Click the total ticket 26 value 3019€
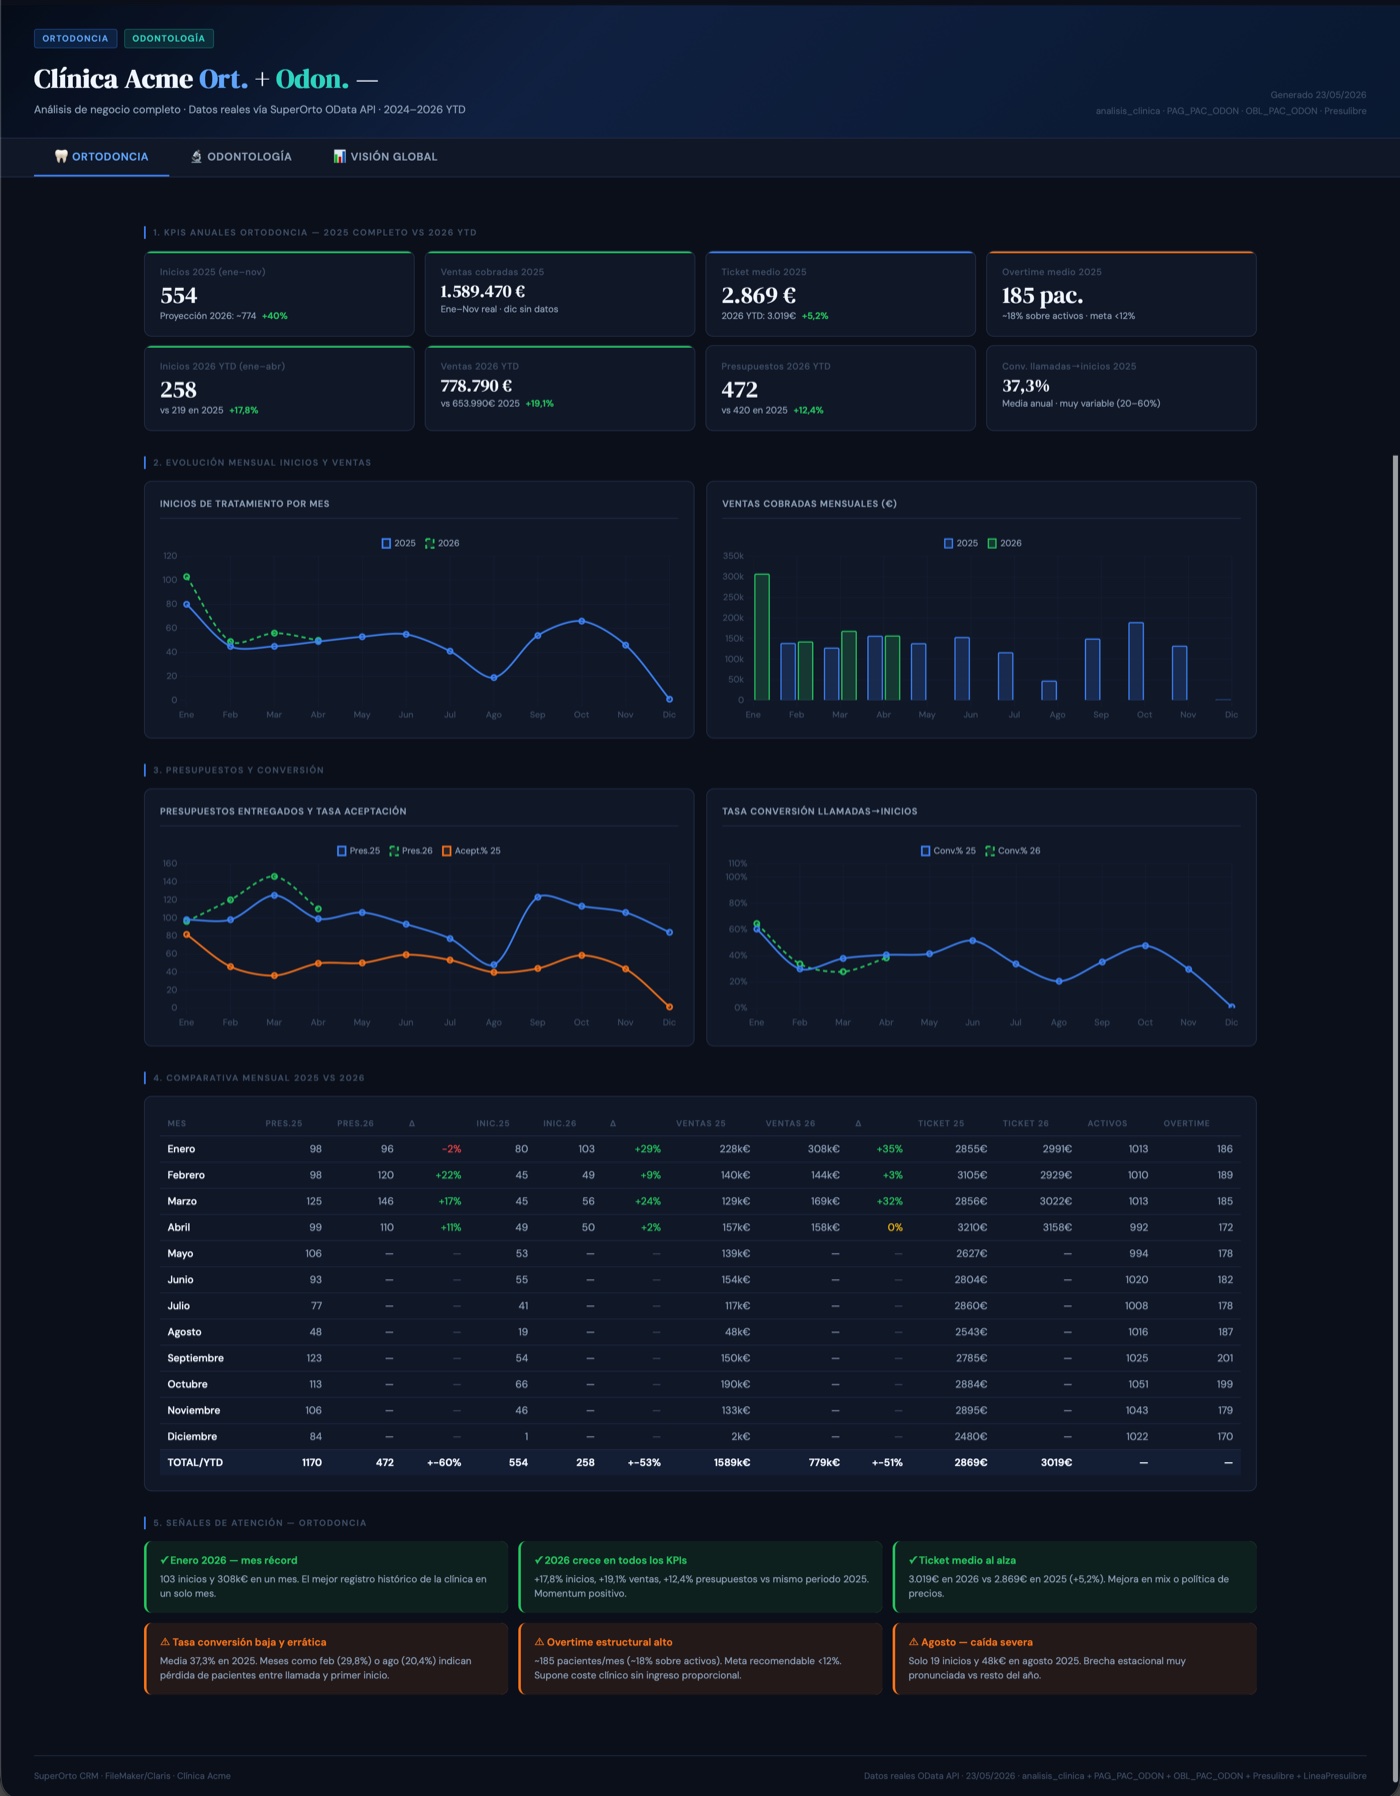 pyautogui.click(x=1056, y=1462)
